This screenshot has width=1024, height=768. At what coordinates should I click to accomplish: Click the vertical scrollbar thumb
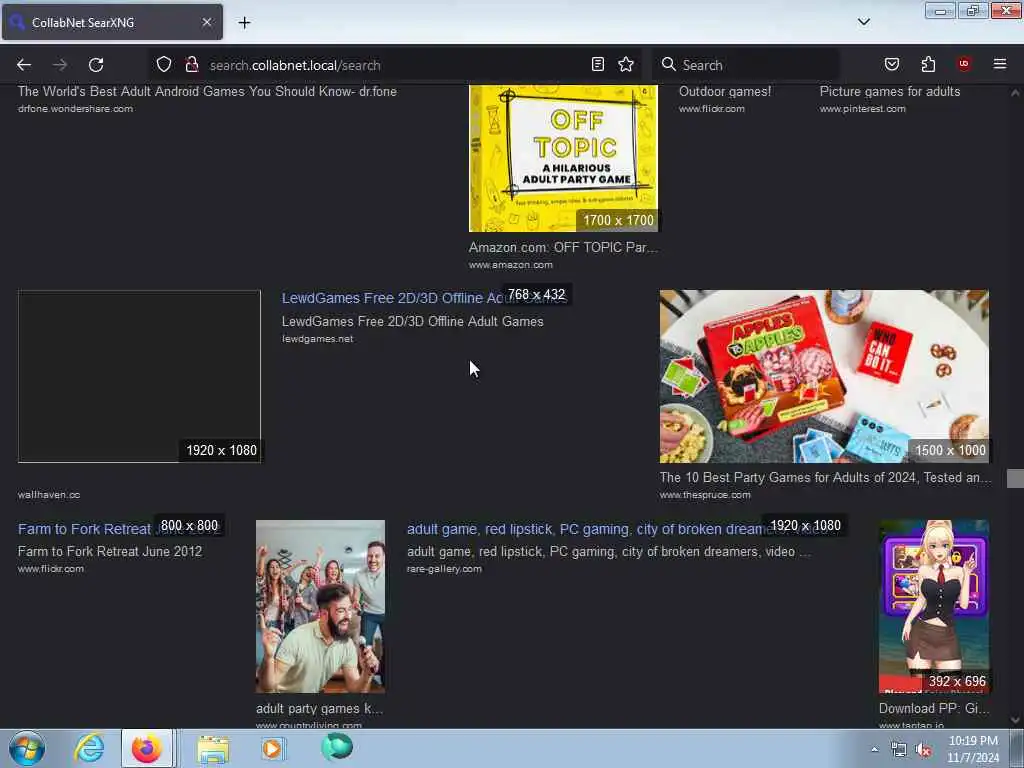1015,478
